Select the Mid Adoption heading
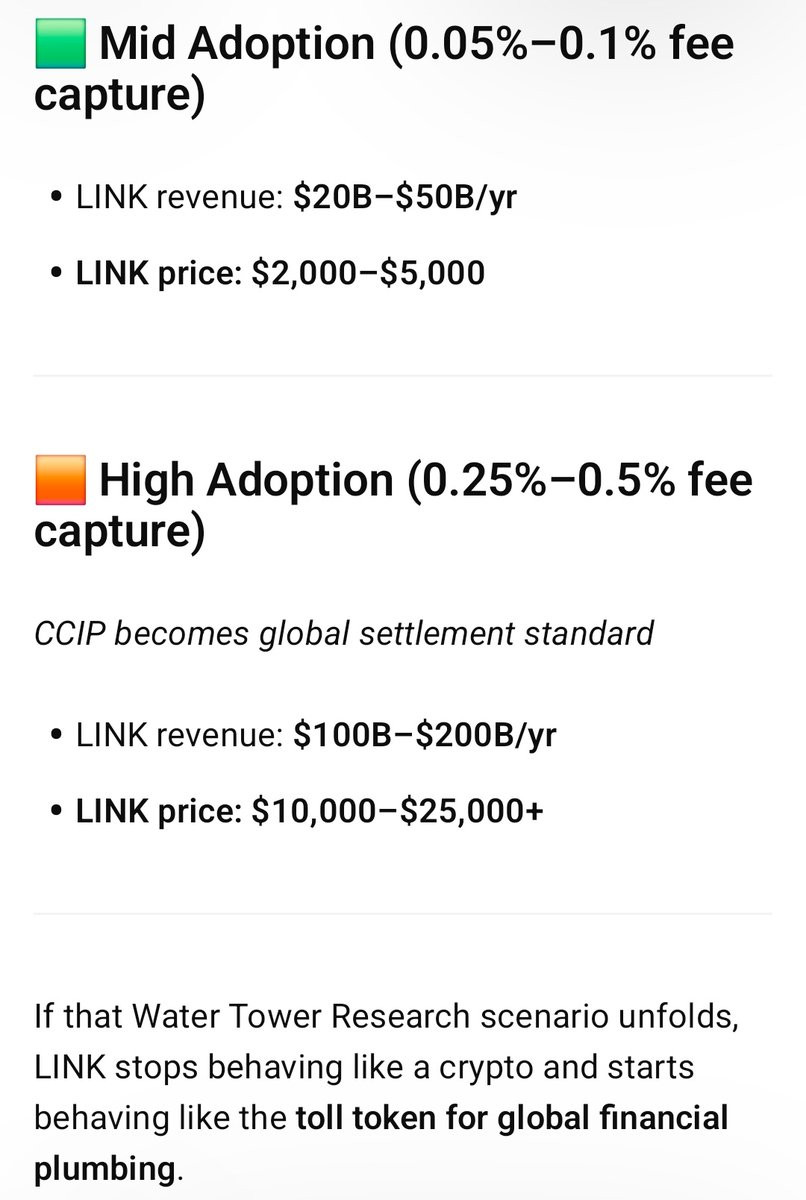The height and width of the screenshot is (1200, 806). click(x=384, y=70)
